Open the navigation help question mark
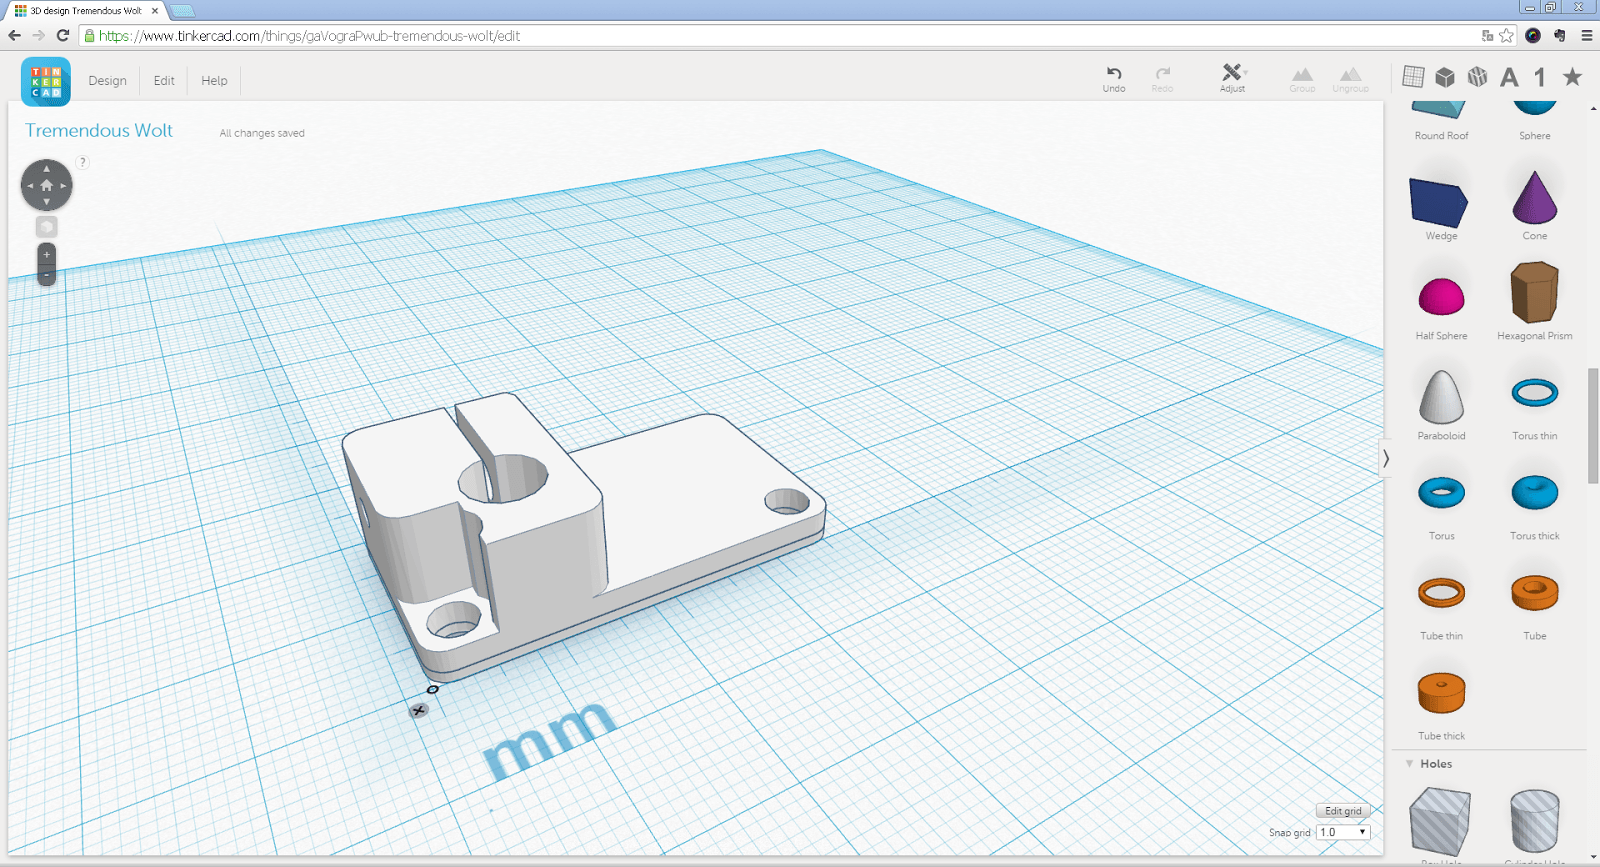This screenshot has width=1600, height=867. click(83, 162)
